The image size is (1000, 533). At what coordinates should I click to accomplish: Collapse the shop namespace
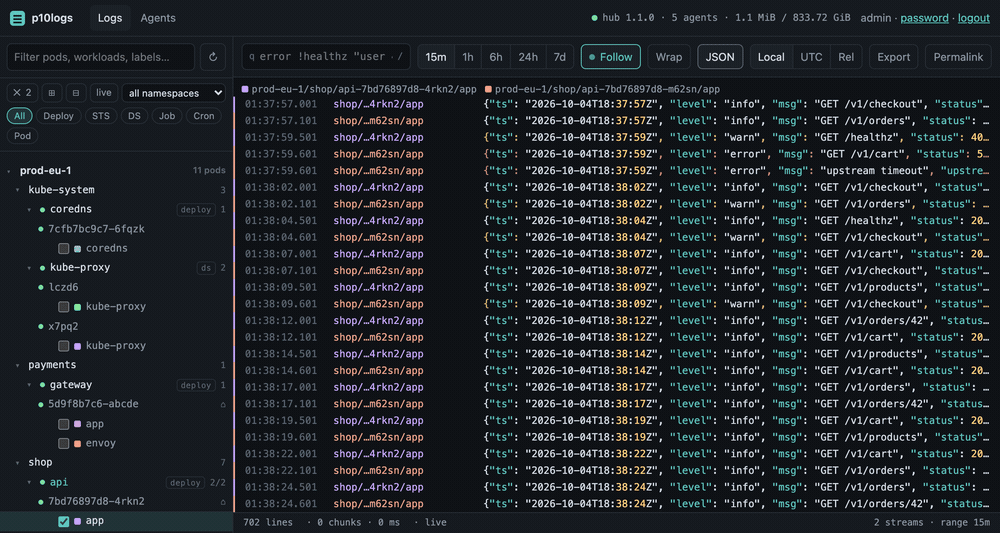pos(18,463)
